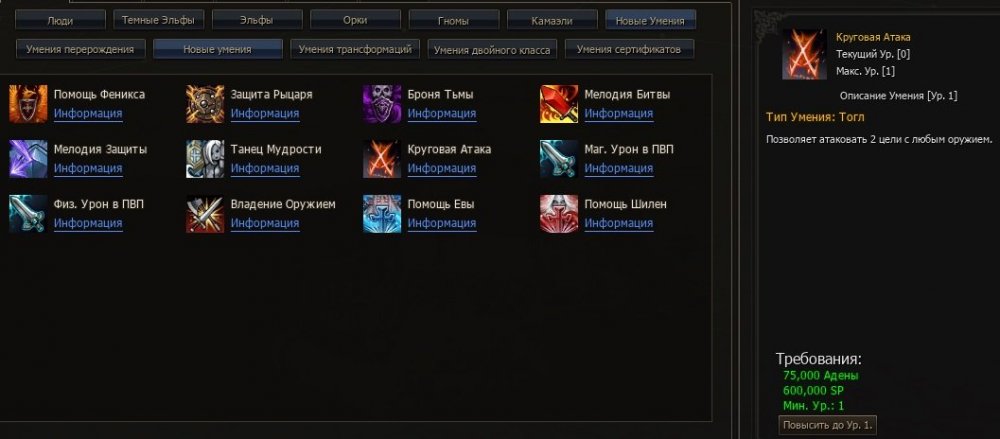The image size is (1000, 439).
Task: Select the Физ. Урон в ПВП sword icon
Action: pos(28,214)
